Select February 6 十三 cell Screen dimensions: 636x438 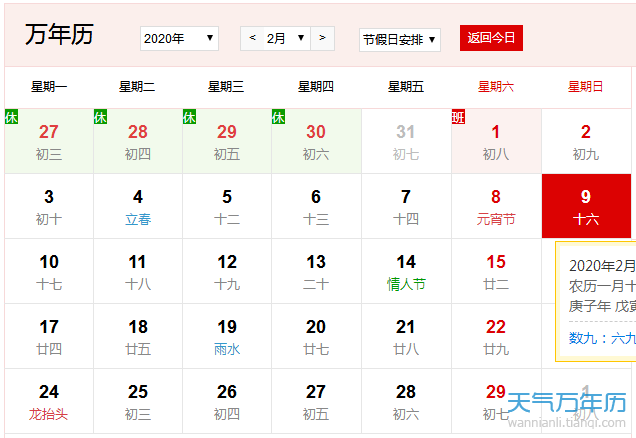click(x=316, y=206)
